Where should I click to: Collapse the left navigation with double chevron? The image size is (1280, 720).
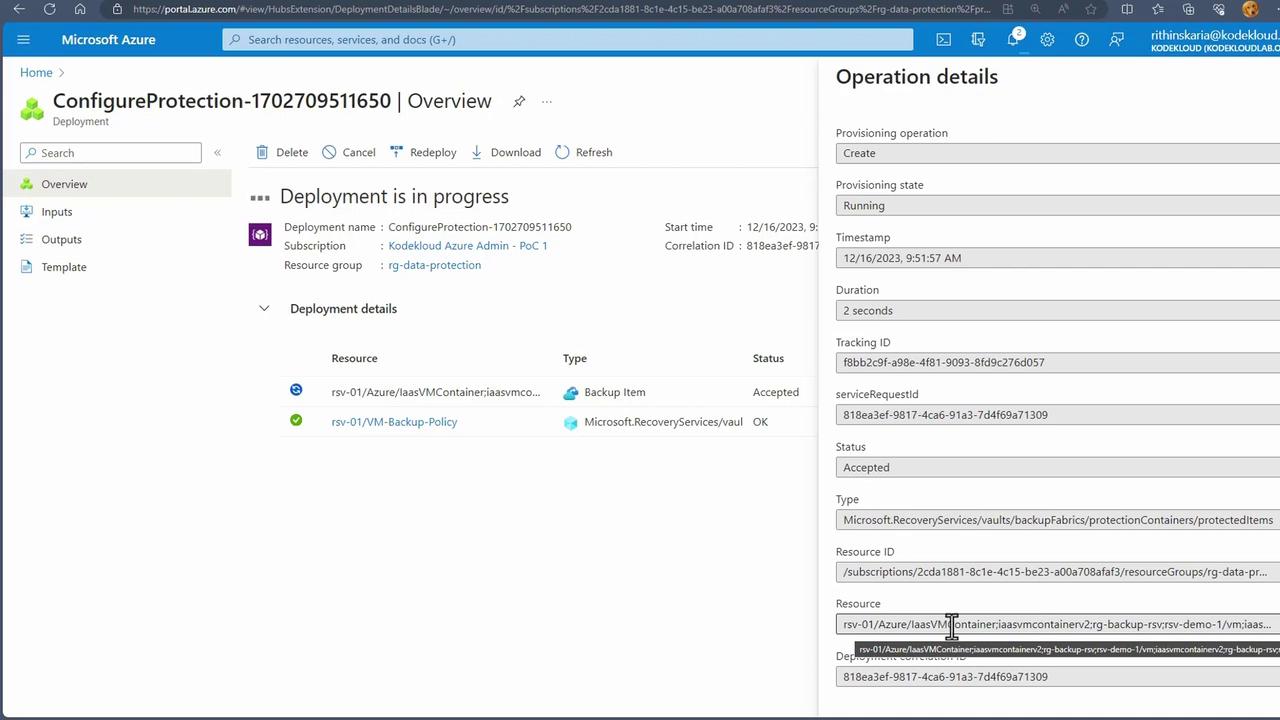[x=217, y=153]
